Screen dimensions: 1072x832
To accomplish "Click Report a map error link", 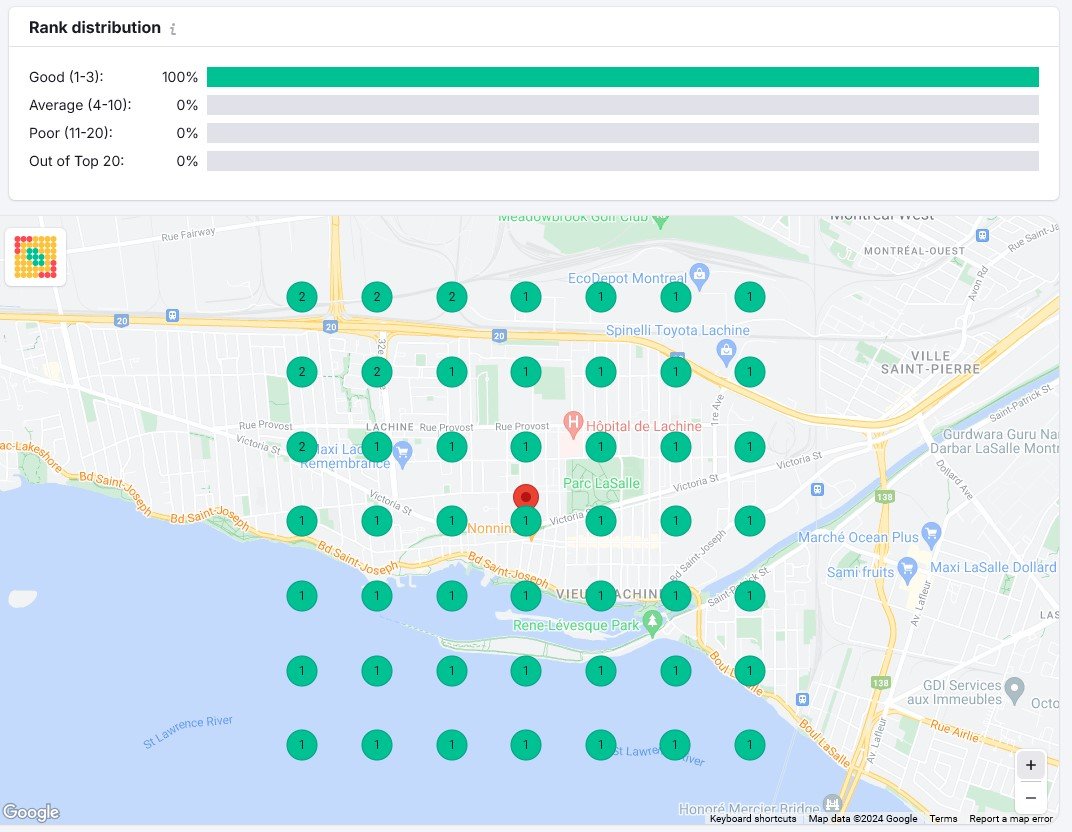I will coord(1010,818).
